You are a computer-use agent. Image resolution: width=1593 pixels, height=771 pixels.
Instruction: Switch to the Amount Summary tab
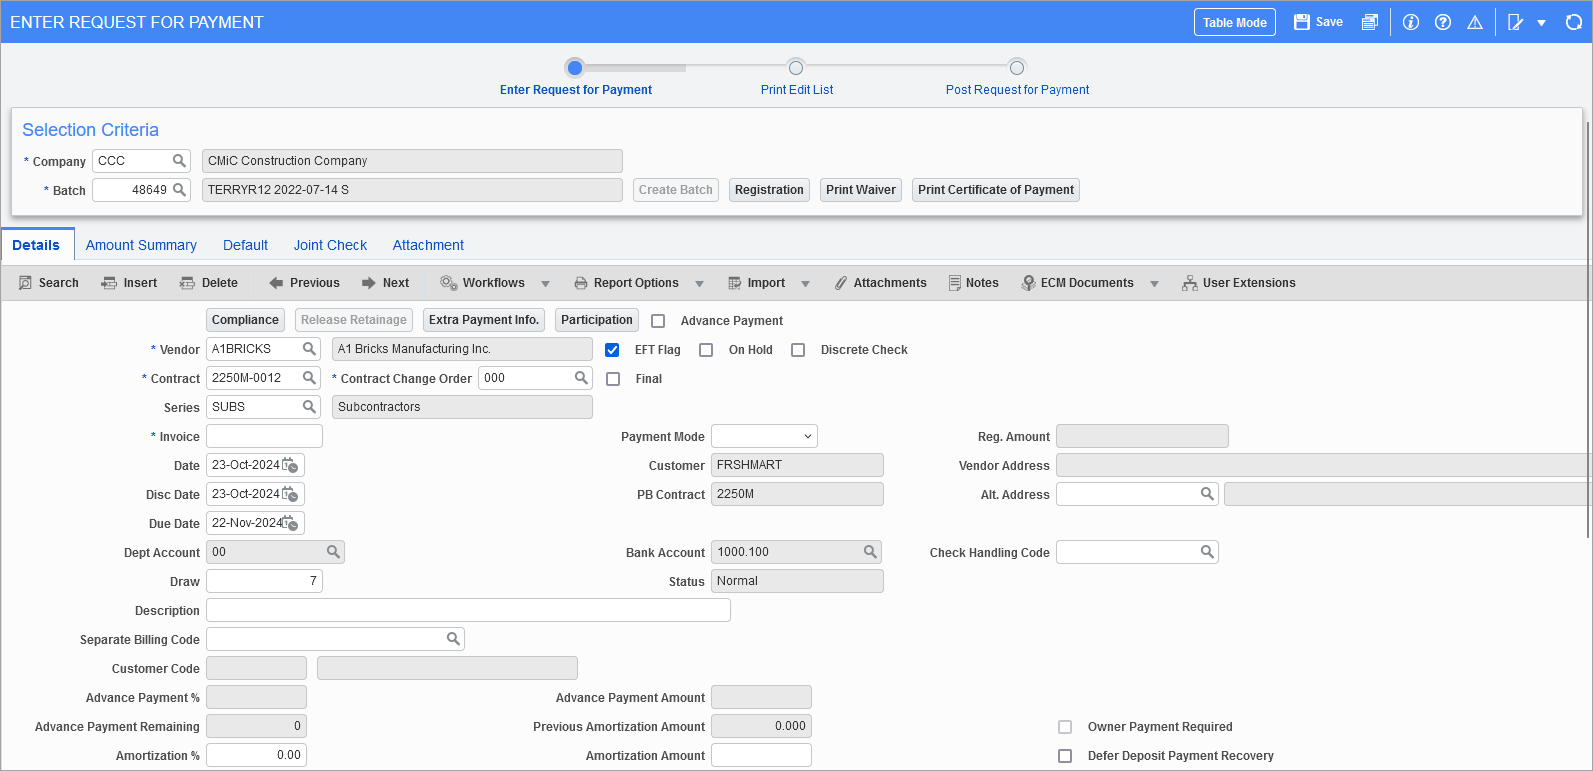point(141,245)
